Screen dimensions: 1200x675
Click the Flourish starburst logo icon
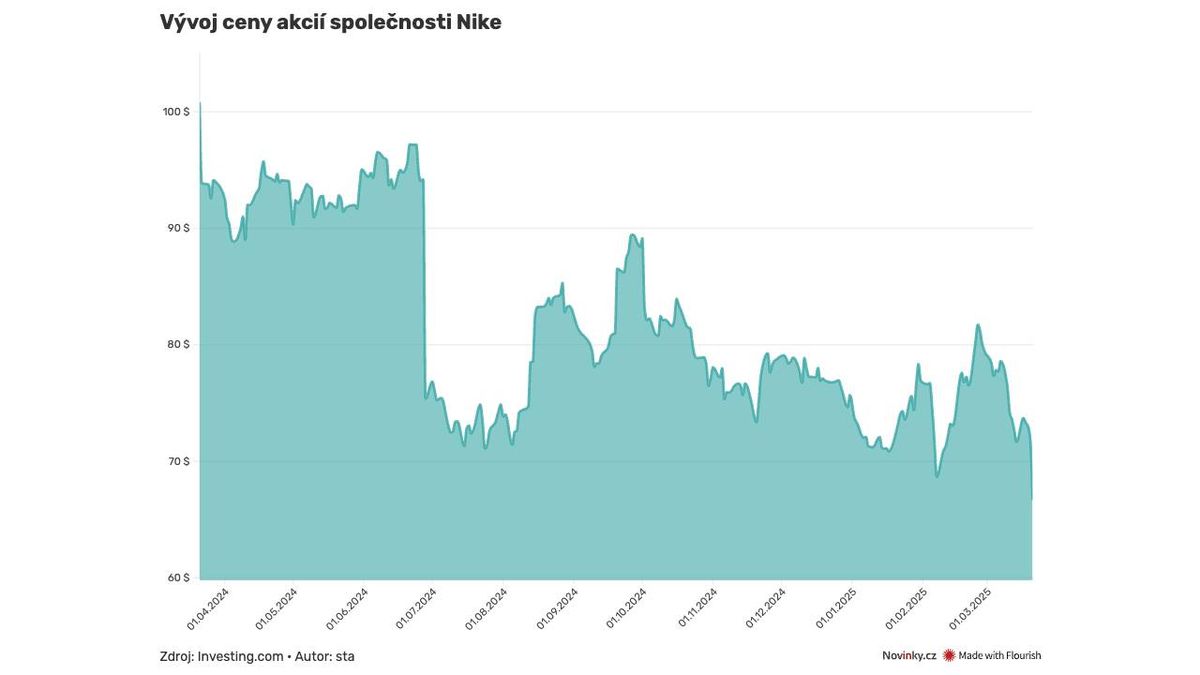(949, 656)
